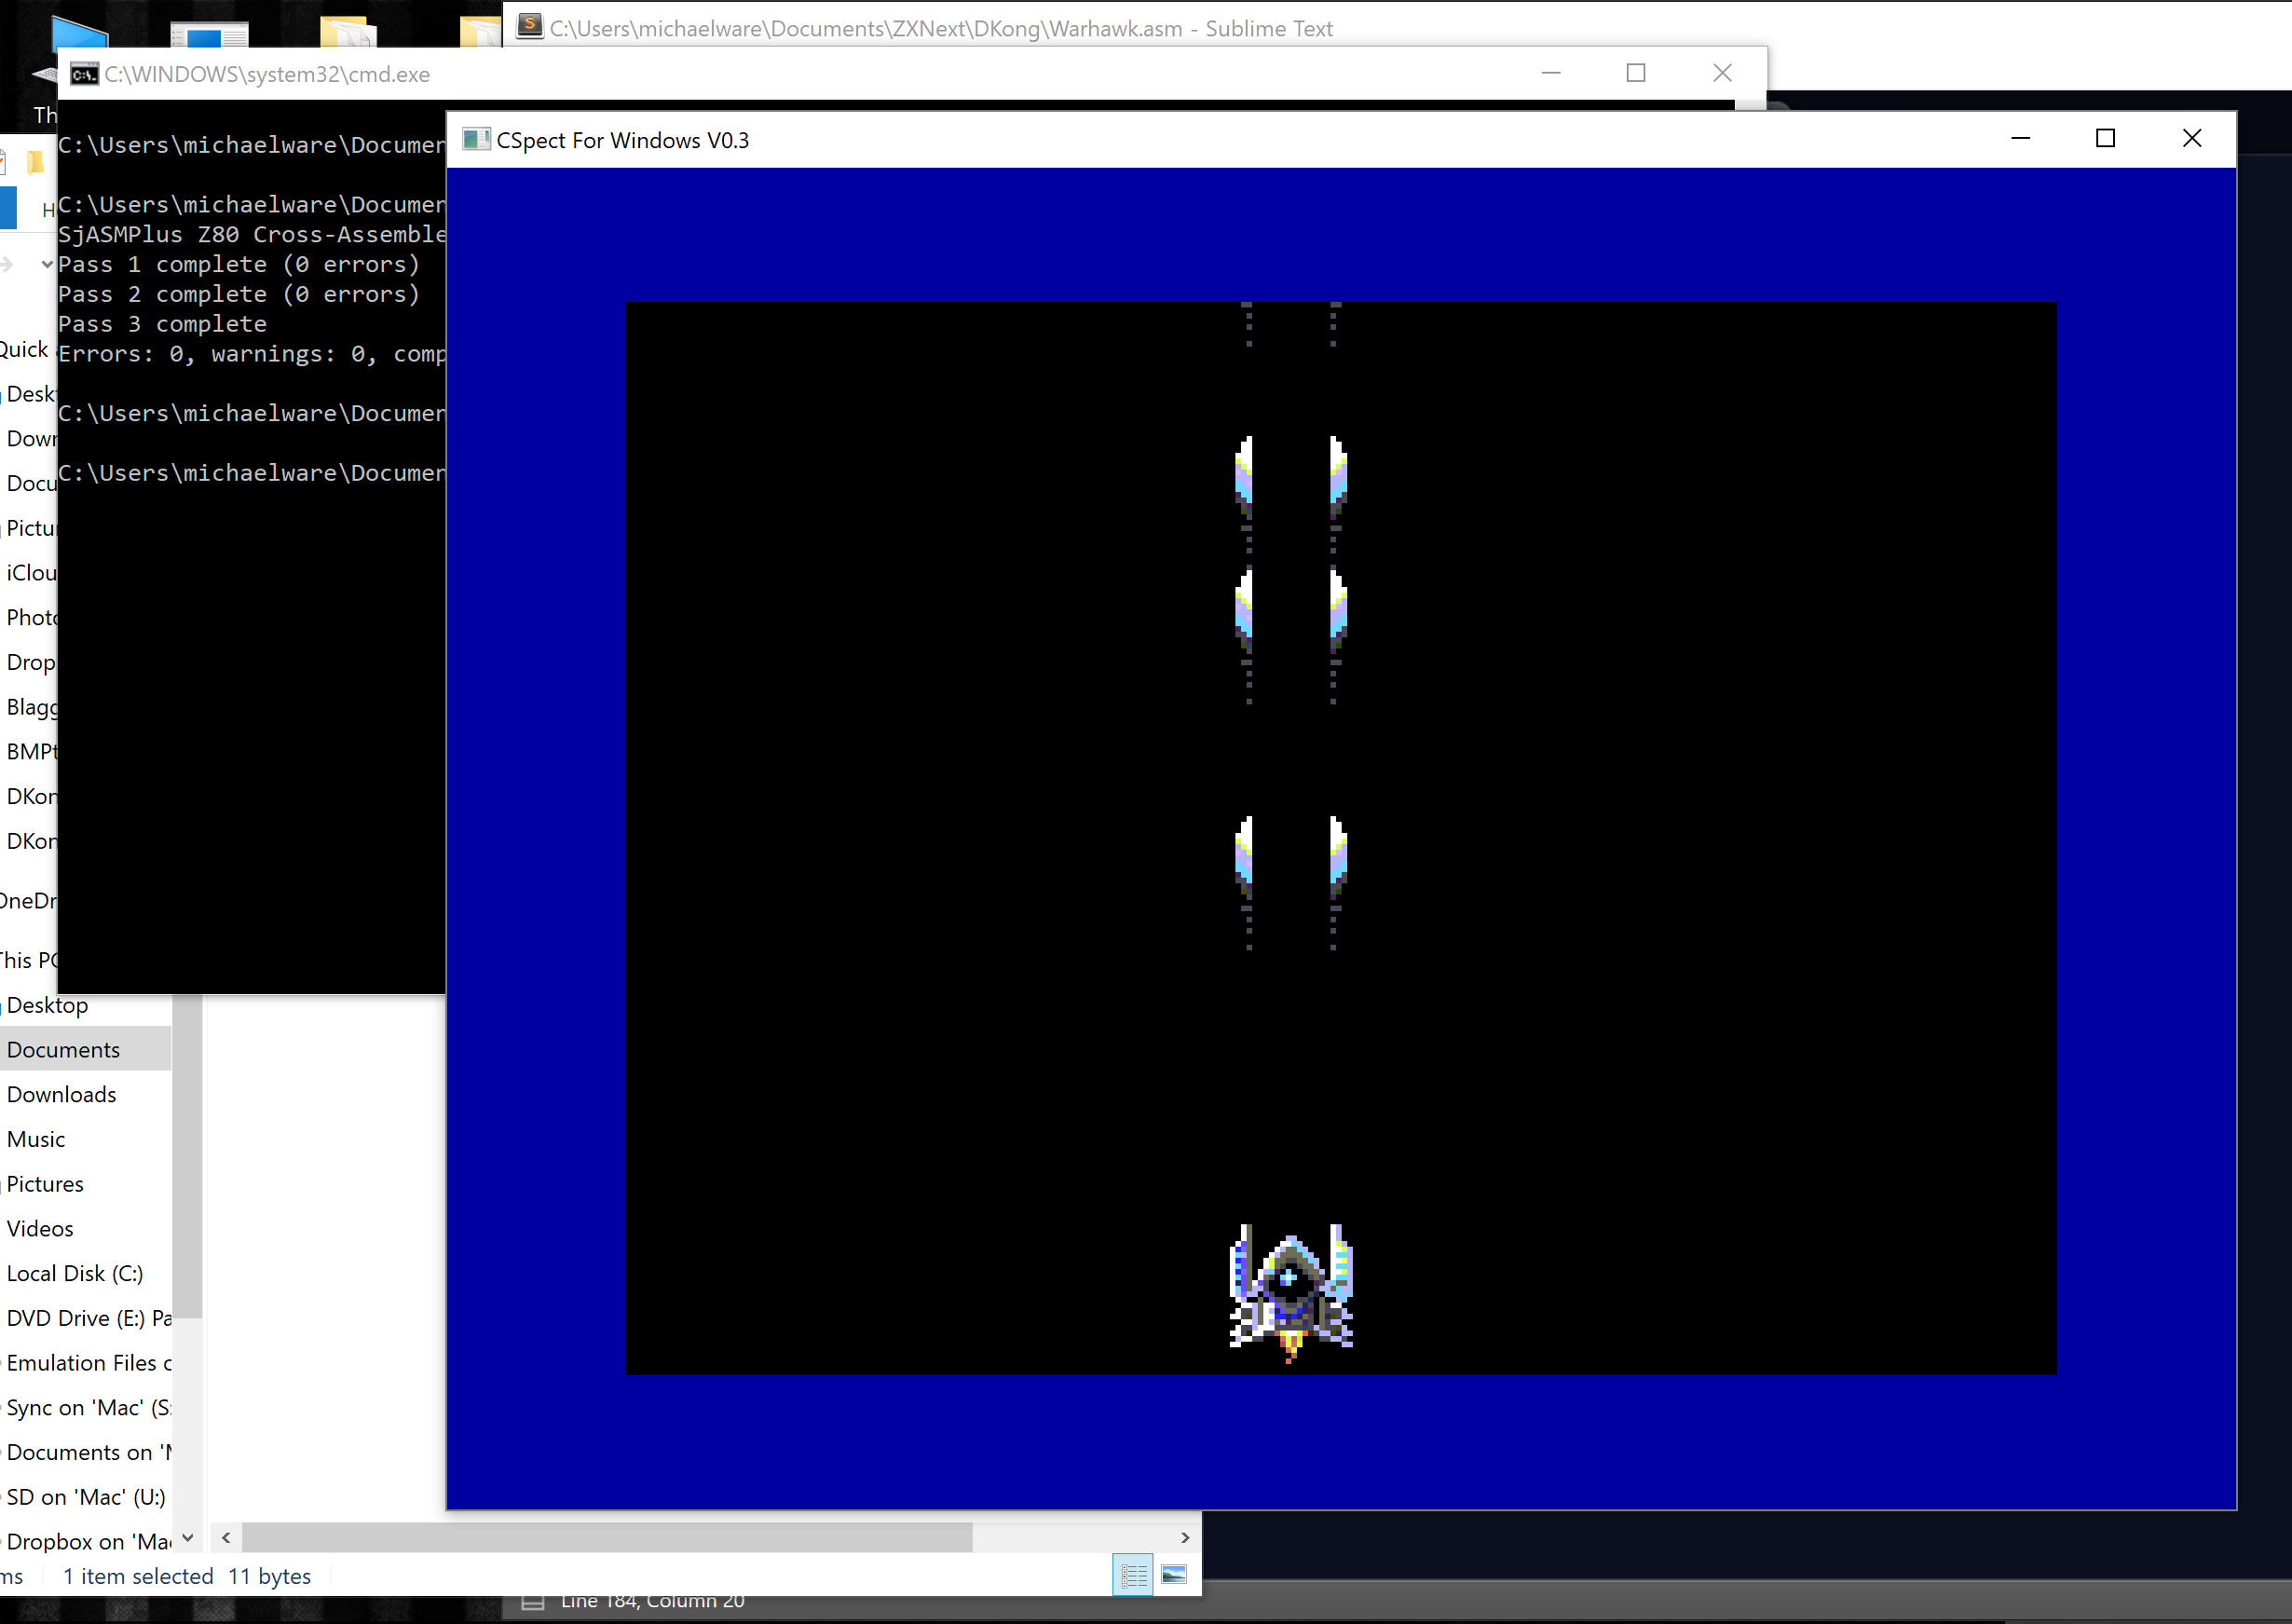2292x1624 pixels.
Task: Minimize the CSpect For Windows window
Action: click(2020, 139)
